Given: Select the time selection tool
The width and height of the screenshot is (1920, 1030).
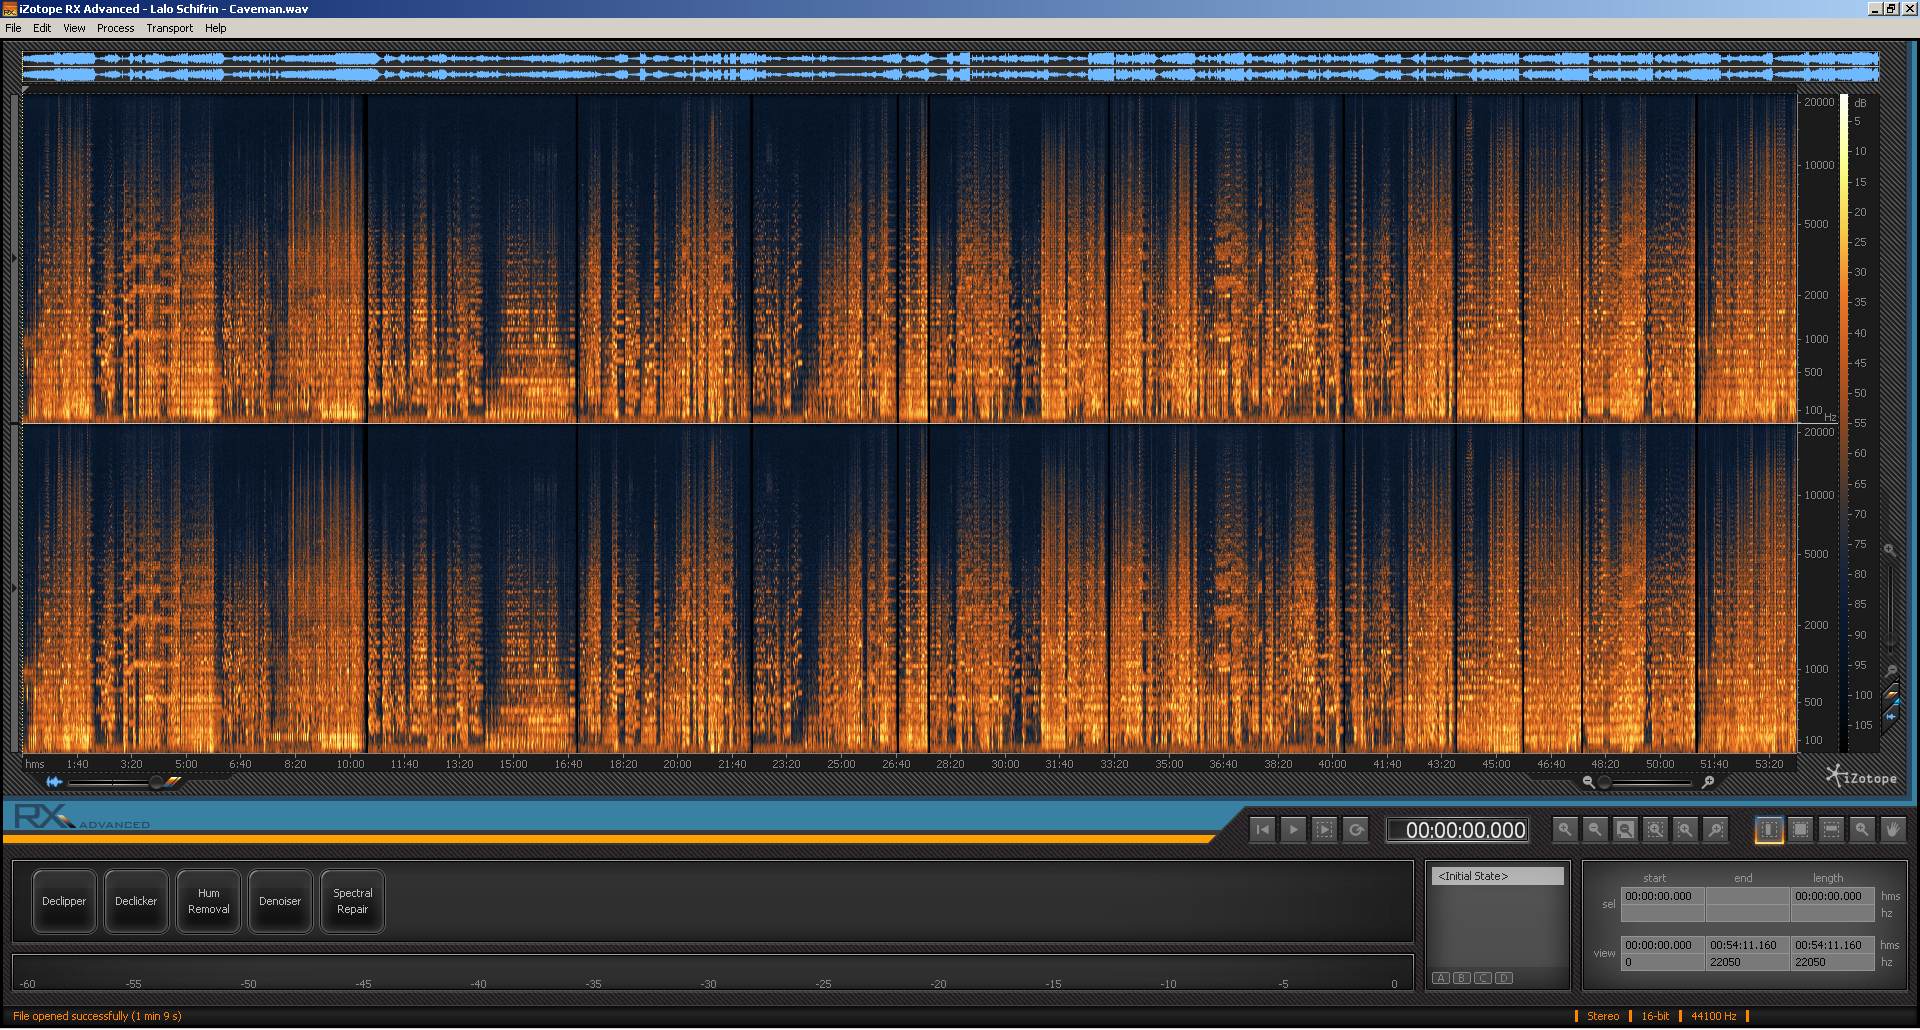Looking at the screenshot, I should 1769,830.
